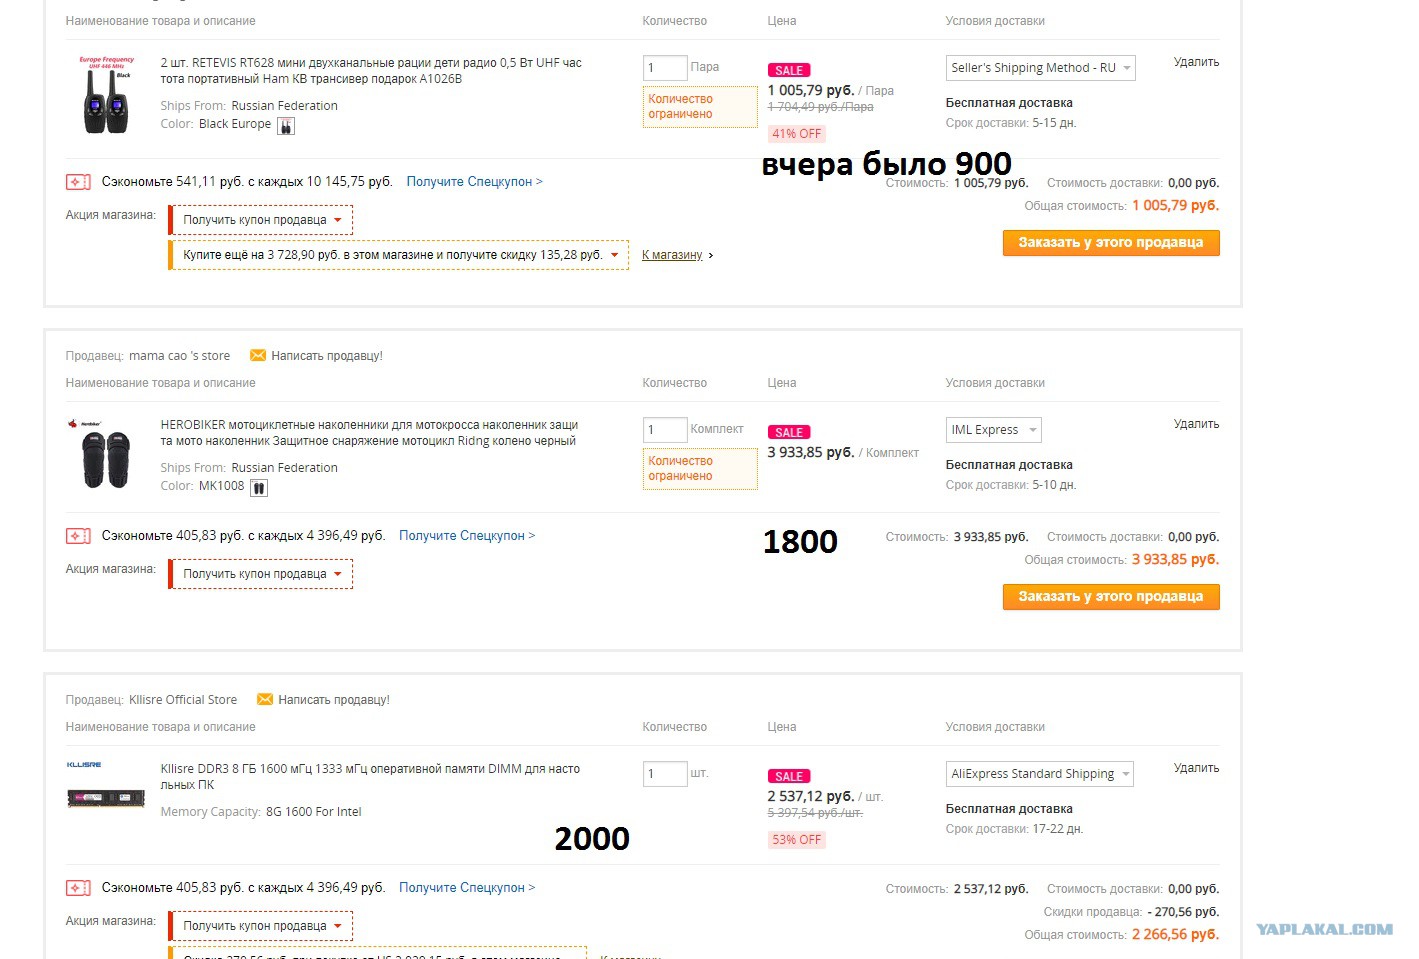Screen dimensions: 1419x959
Task: Click envelope icon beside Kllisre Official Store
Action: click(265, 699)
